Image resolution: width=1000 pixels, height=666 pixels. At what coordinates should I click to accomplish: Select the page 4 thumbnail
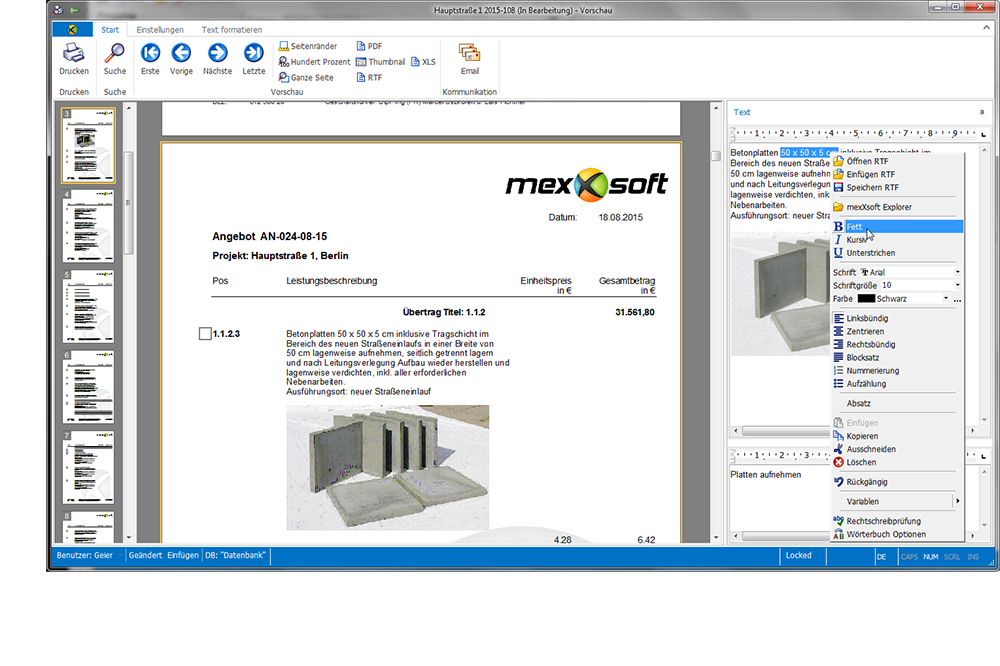click(x=88, y=226)
